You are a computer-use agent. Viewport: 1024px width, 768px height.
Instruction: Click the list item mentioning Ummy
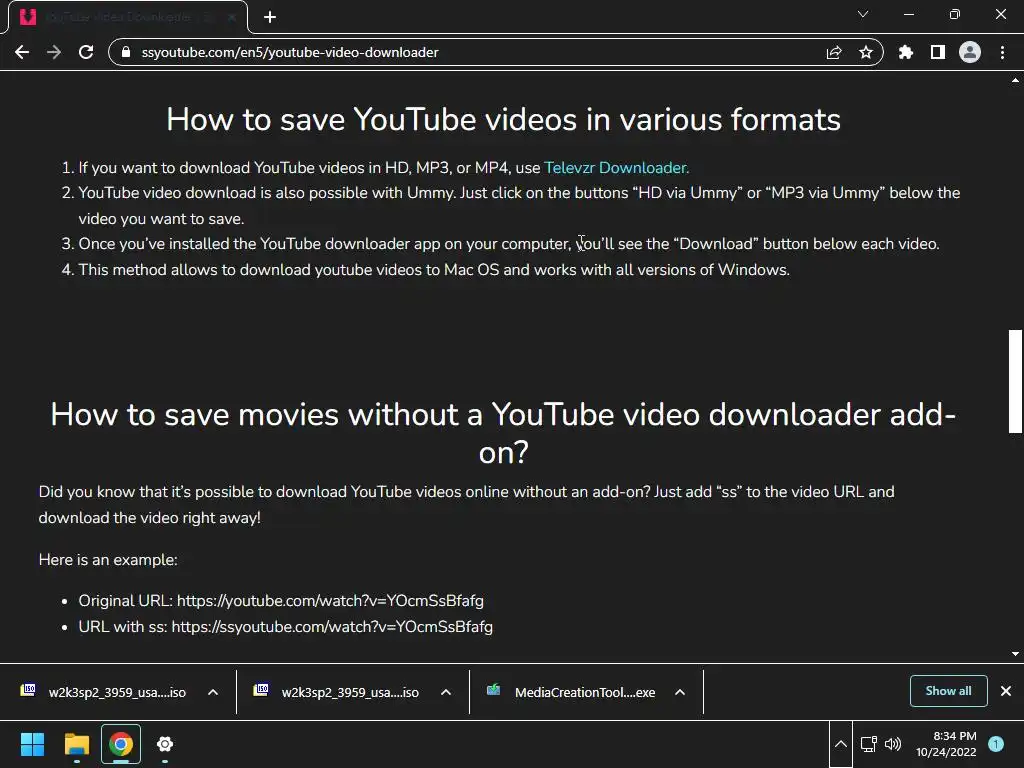[519, 206]
